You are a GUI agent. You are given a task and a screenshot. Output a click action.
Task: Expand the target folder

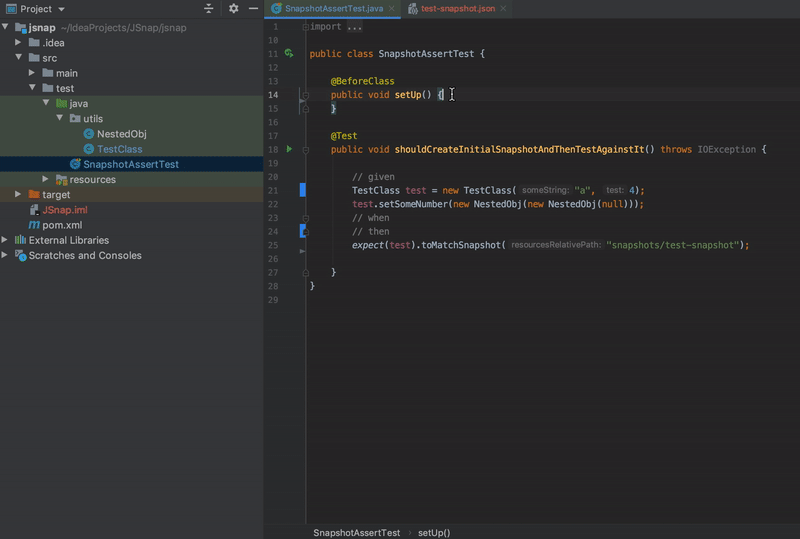[18, 194]
